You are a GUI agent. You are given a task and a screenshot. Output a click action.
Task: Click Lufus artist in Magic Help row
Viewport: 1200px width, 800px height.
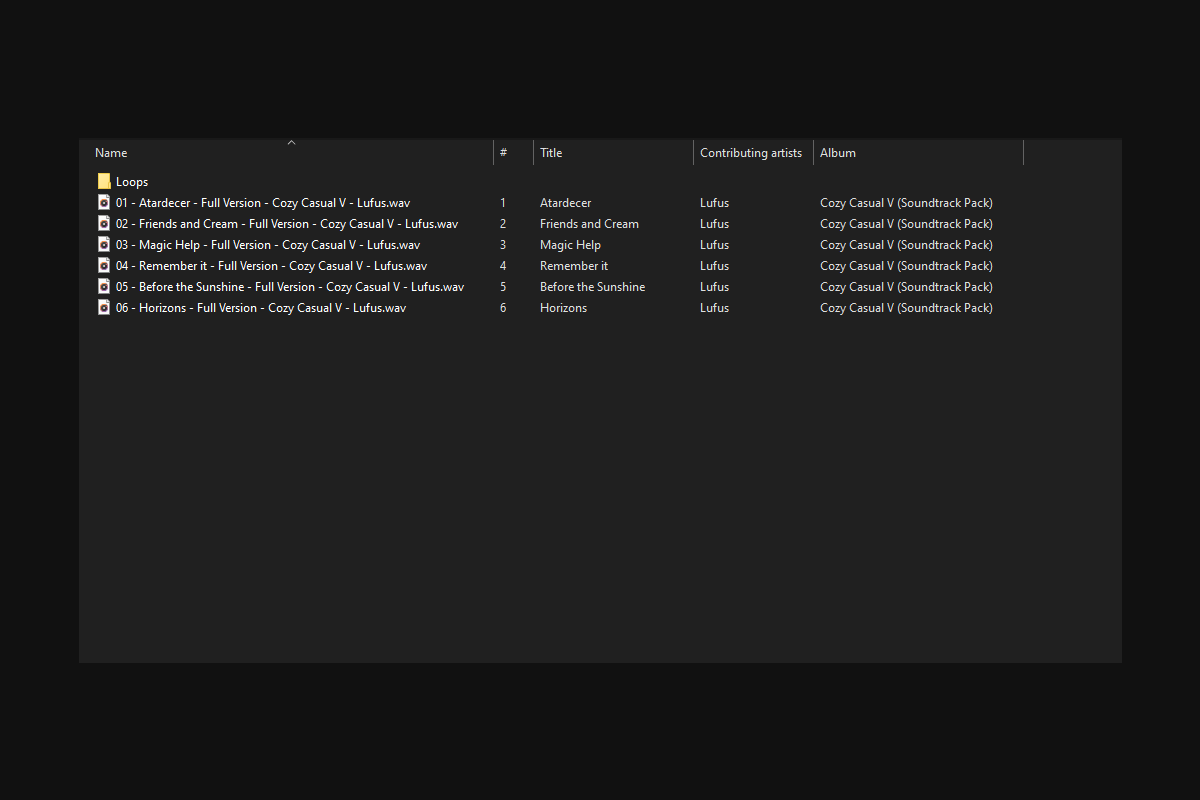(x=714, y=245)
